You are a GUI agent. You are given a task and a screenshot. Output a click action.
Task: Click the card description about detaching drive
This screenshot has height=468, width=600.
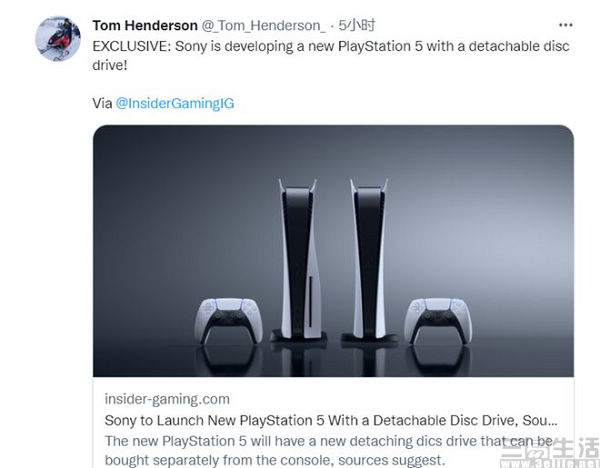coord(329,450)
